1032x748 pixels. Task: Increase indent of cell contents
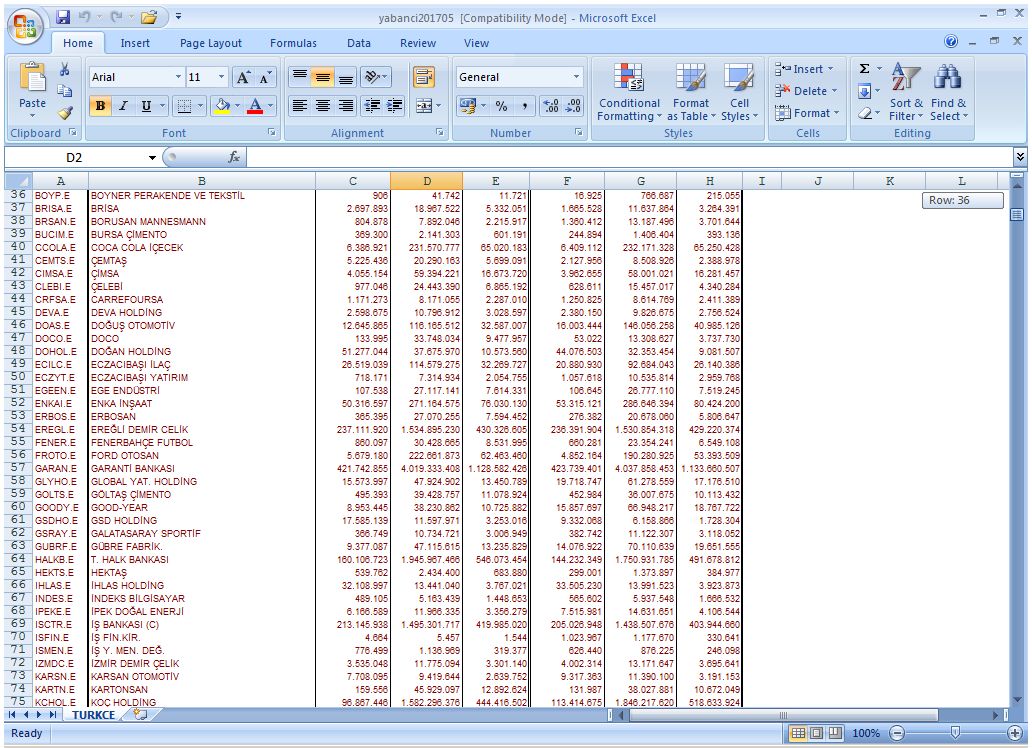coord(394,105)
